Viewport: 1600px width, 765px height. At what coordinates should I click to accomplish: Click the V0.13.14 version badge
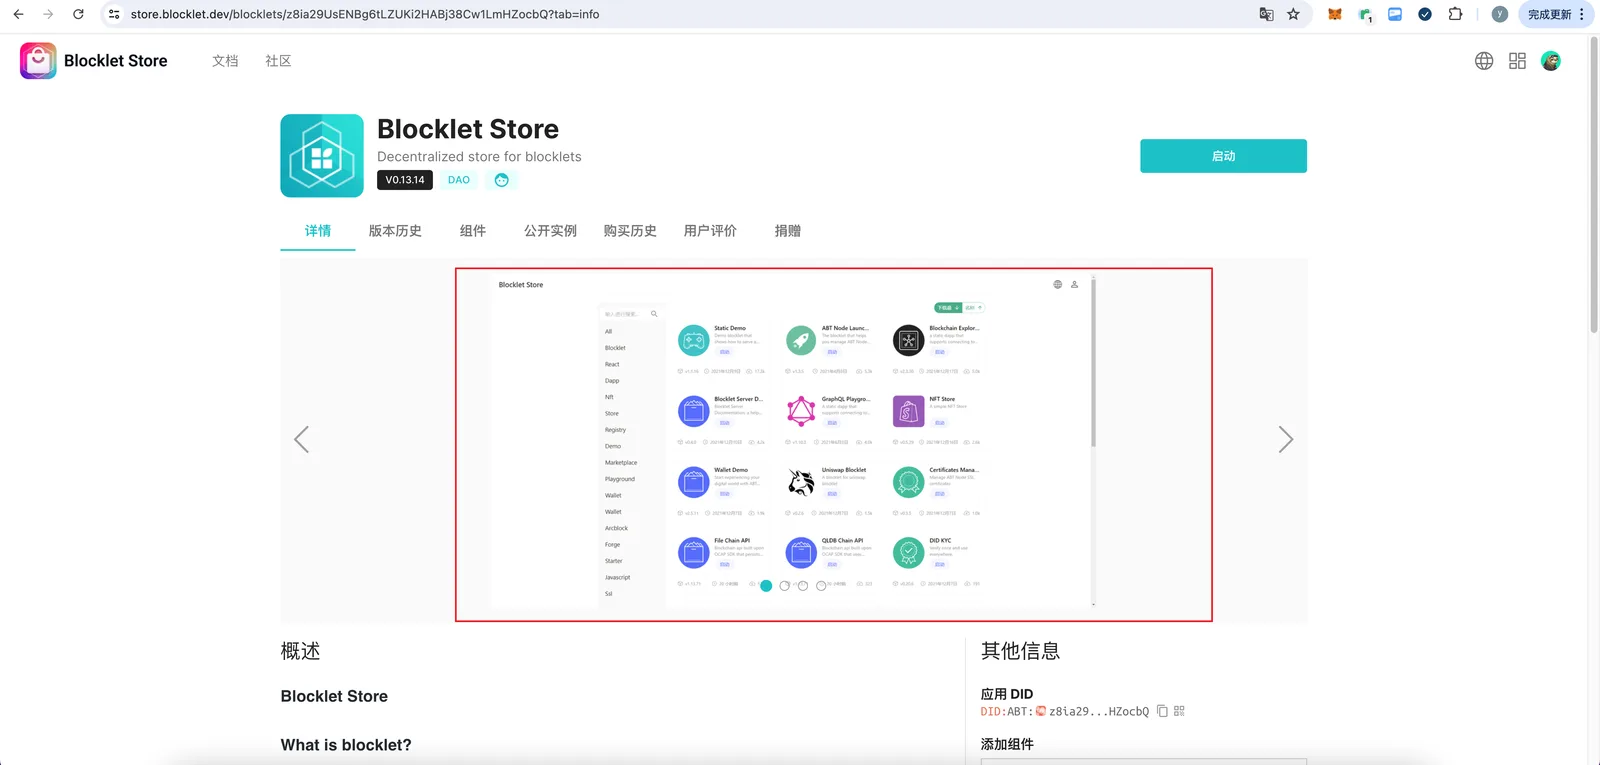pyautogui.click(x=405, y=180)
